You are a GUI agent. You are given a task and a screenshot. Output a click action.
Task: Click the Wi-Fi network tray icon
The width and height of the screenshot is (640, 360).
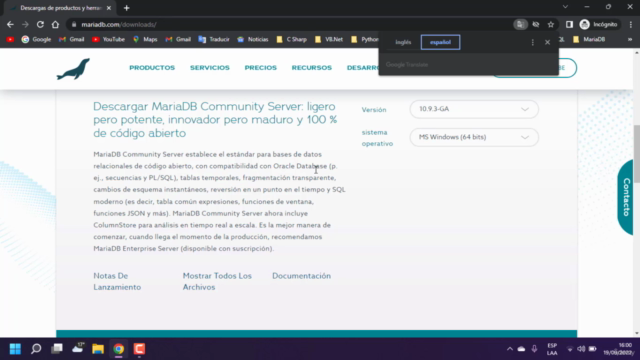click(x=570, y=349)
